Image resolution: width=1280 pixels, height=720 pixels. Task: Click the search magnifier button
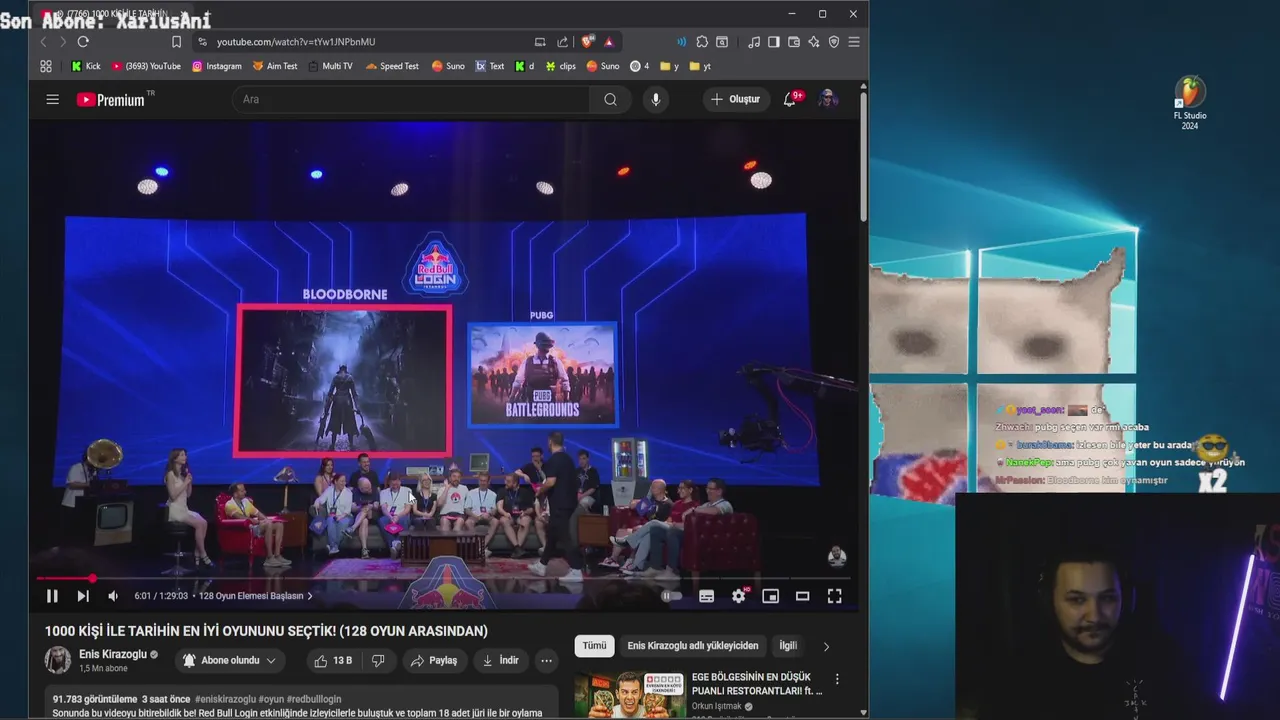(610, 99)
